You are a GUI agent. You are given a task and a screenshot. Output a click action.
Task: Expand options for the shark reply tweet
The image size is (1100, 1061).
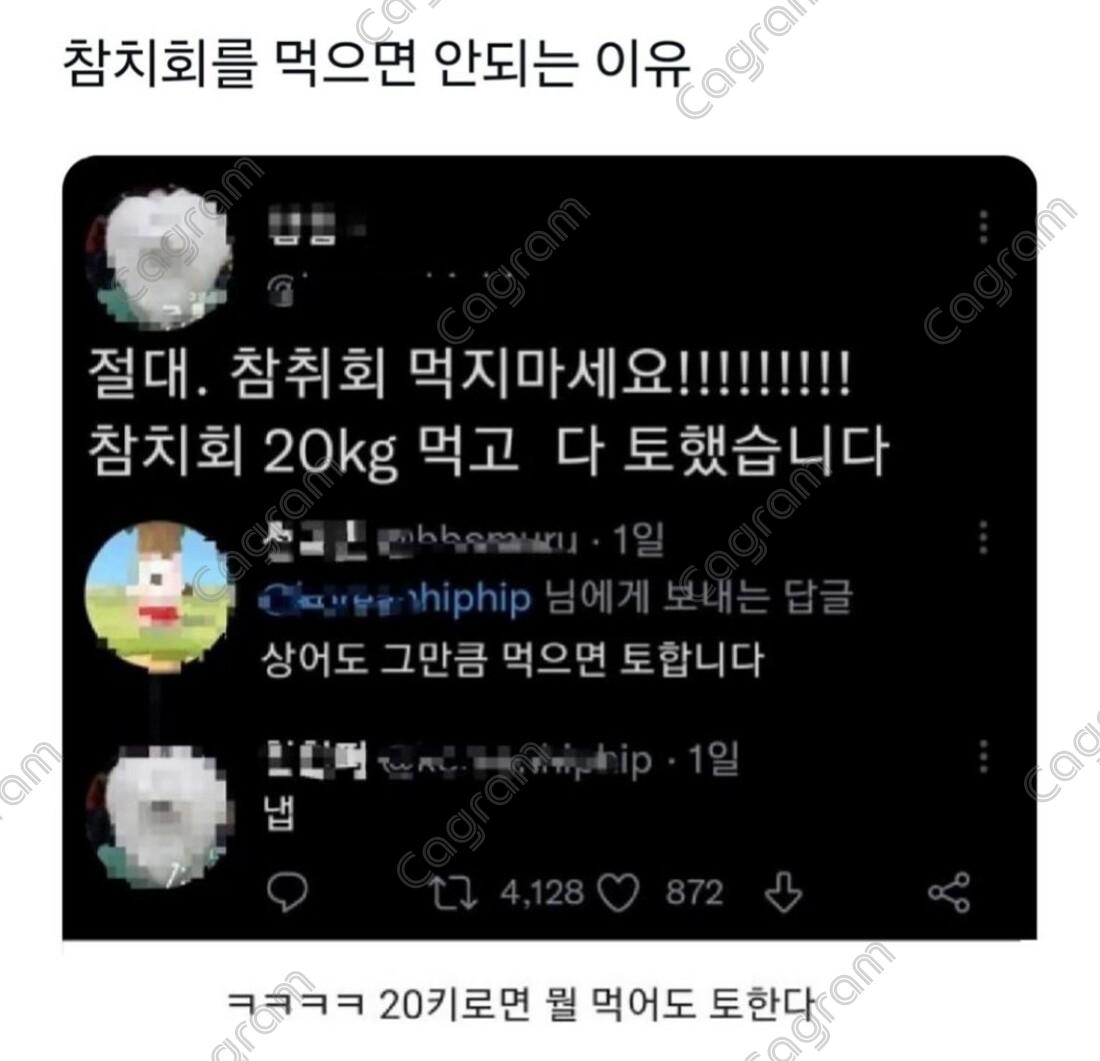(x=984, y=538)
